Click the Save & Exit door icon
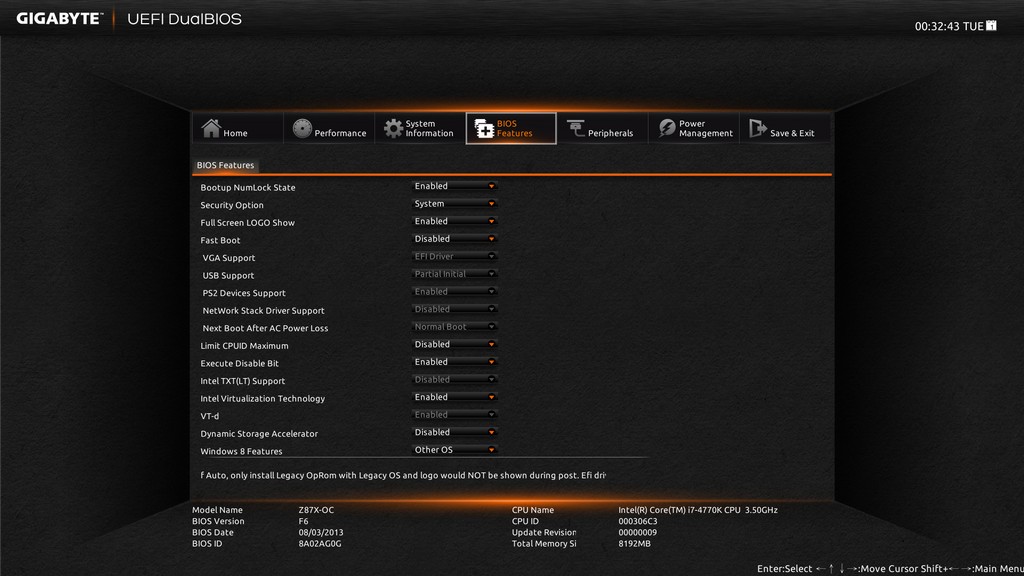Screen dimensions: 1024x576 point(758,128)
